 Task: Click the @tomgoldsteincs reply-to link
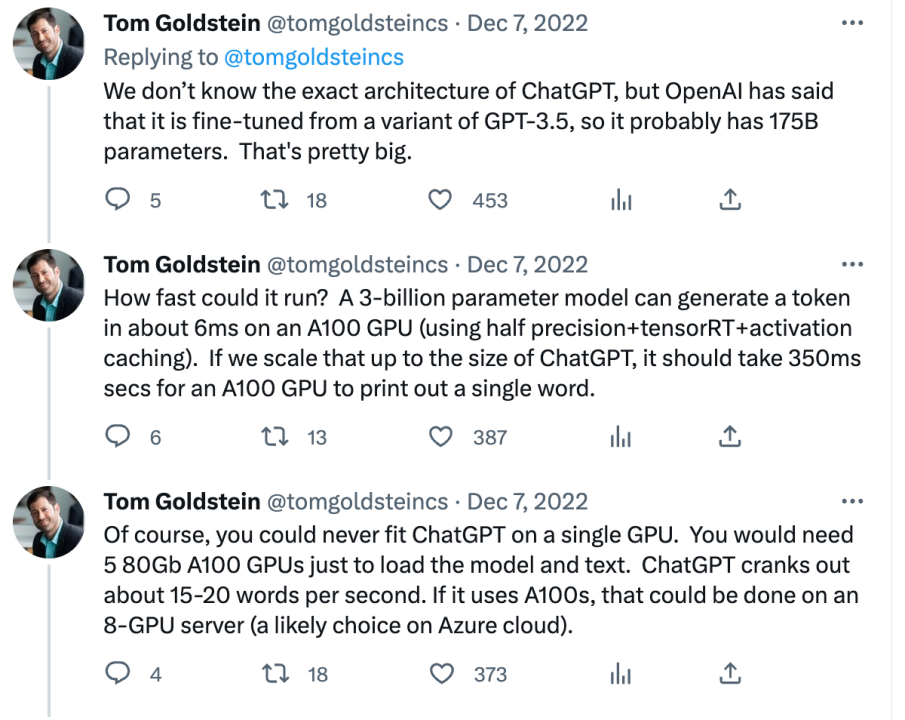pyautogui.click(x=313, y=57)
